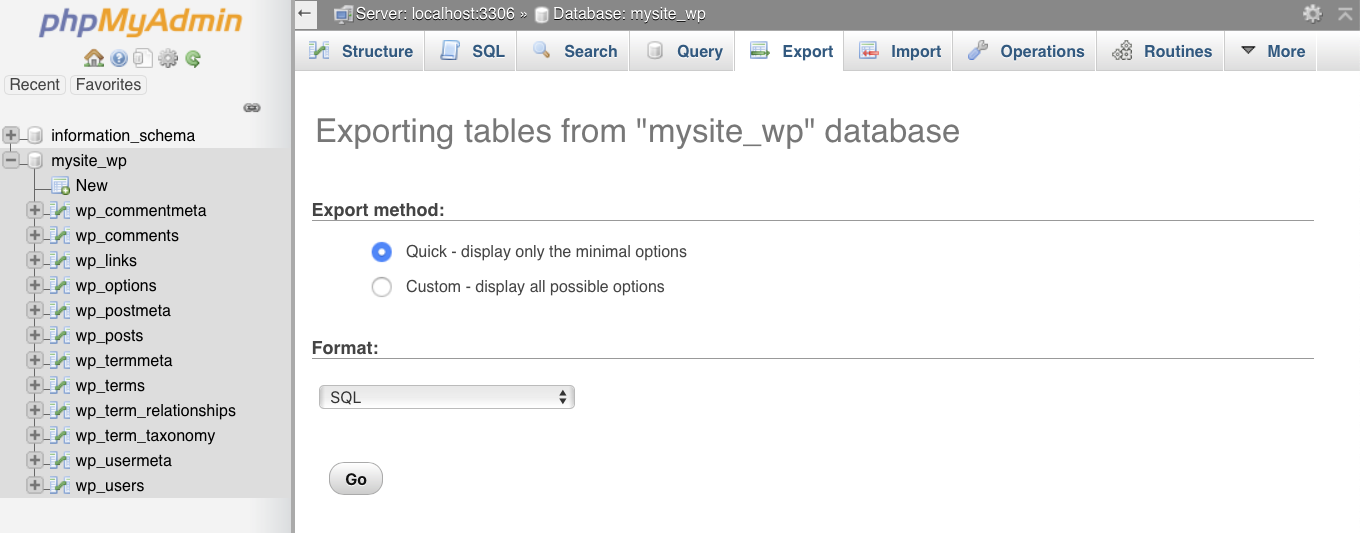Screen dimensions: 1360x533
Task: Open the SQL format dropdown
Action: click(447, 397)
